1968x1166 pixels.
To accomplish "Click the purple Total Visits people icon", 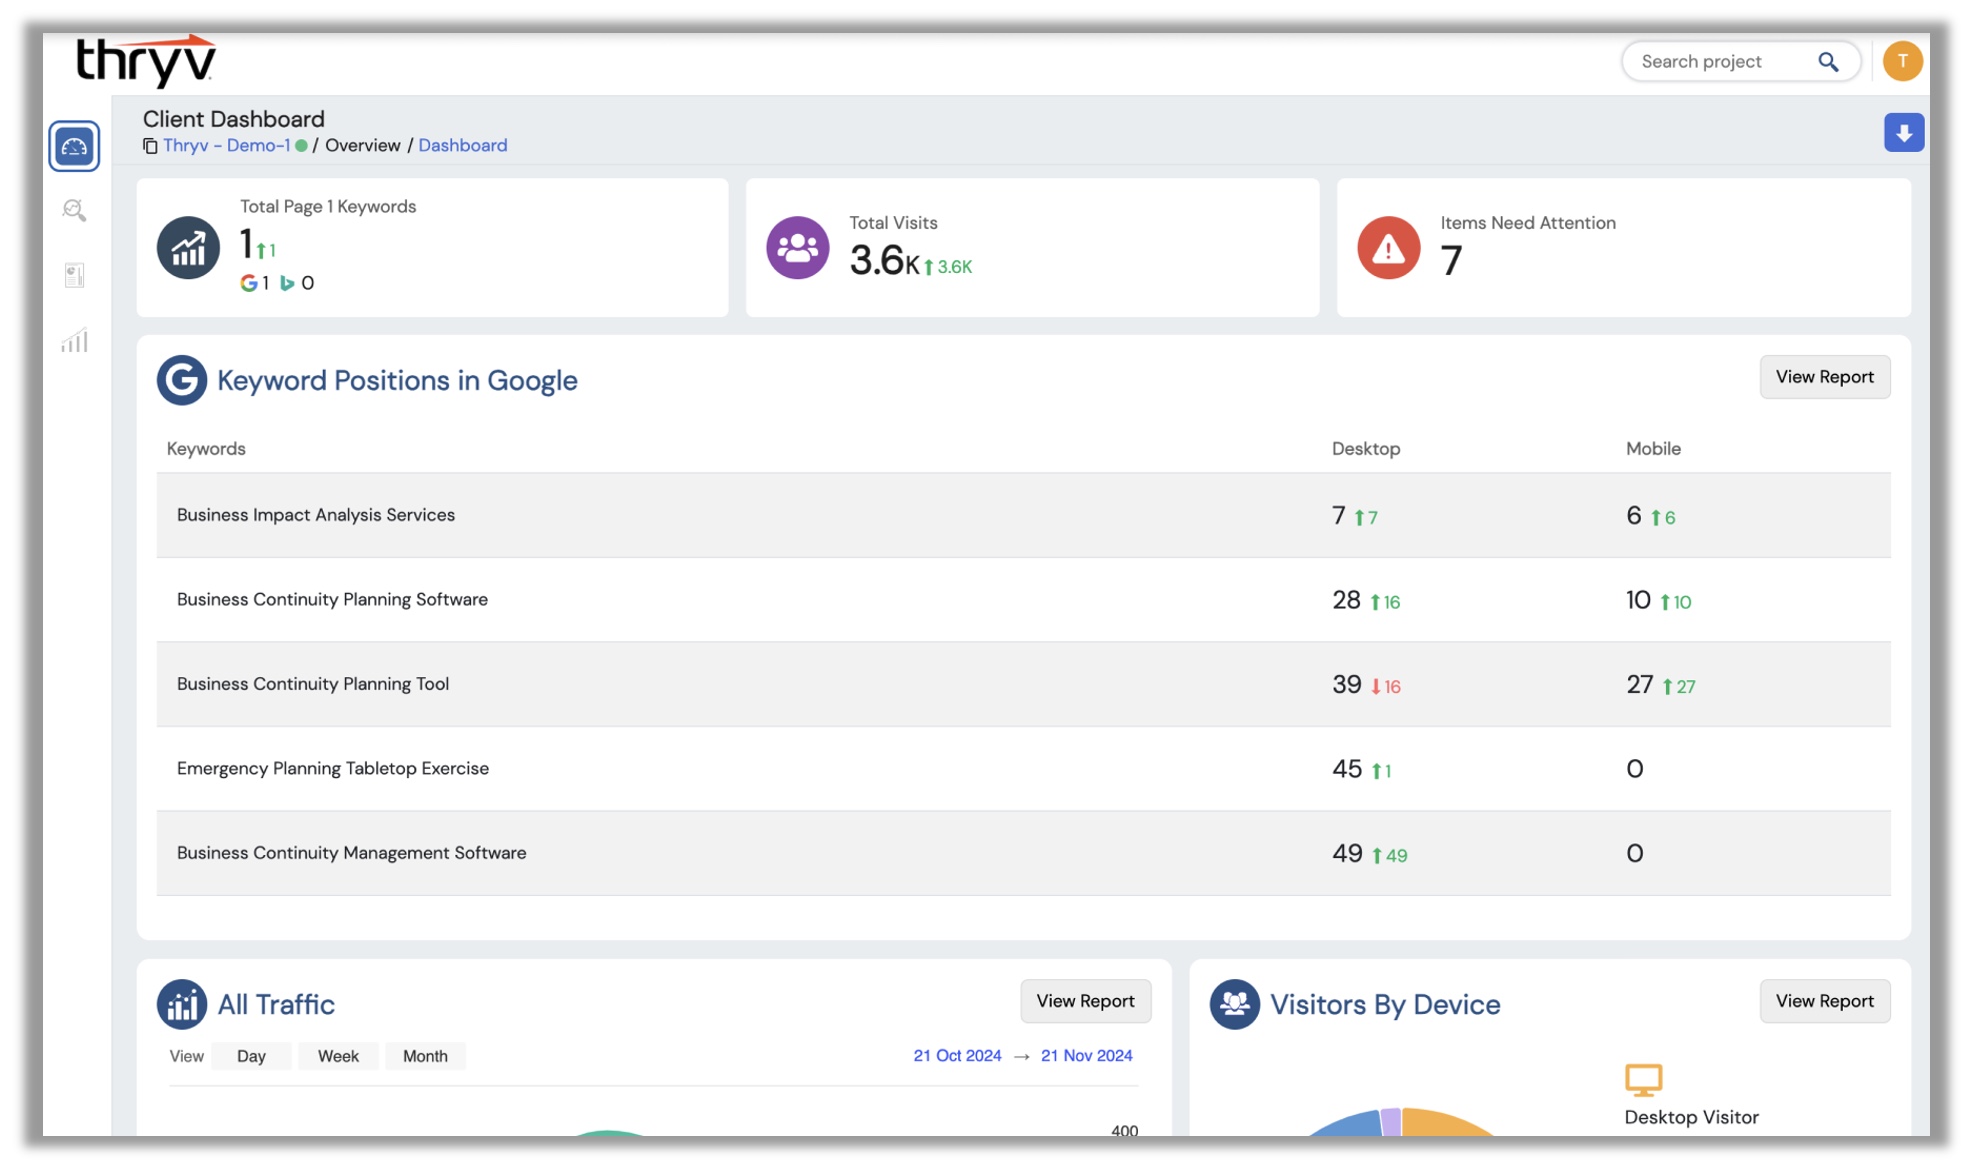I will [797, 247].
